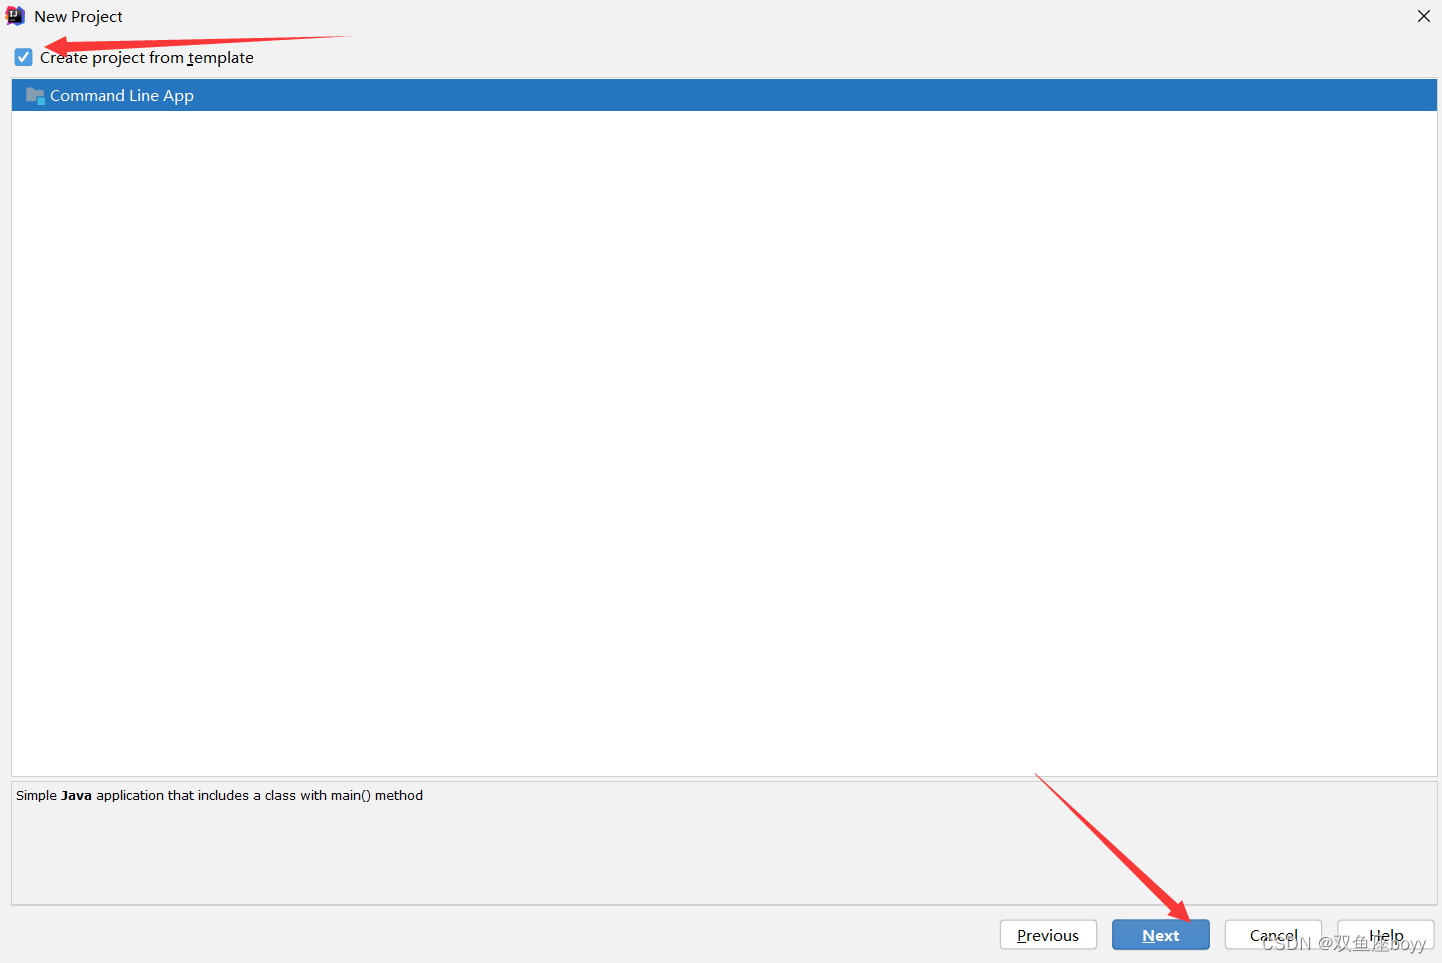This screenshot has width=1442, height=963.
Task: Select the Command Line App template
Action: tap(724, 96)
